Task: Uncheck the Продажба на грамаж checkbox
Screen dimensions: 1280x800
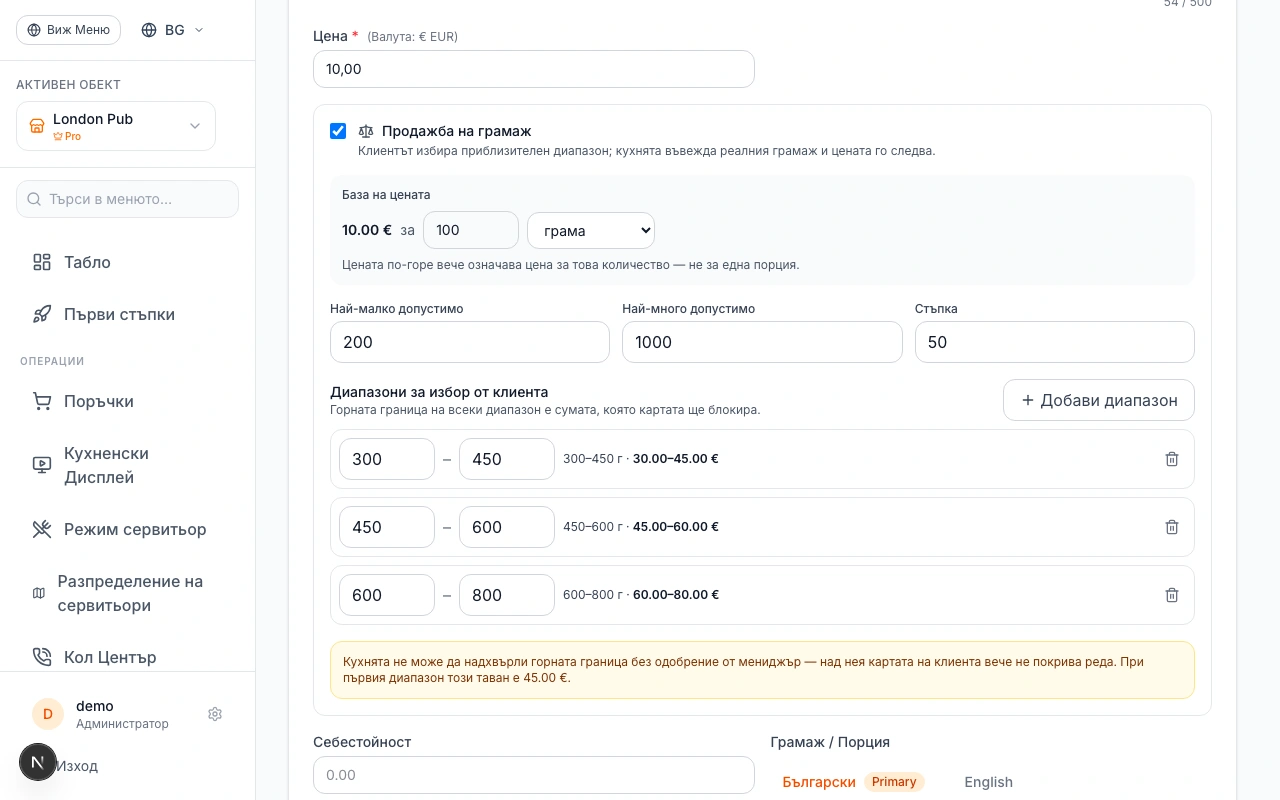Action: (338, 131)
